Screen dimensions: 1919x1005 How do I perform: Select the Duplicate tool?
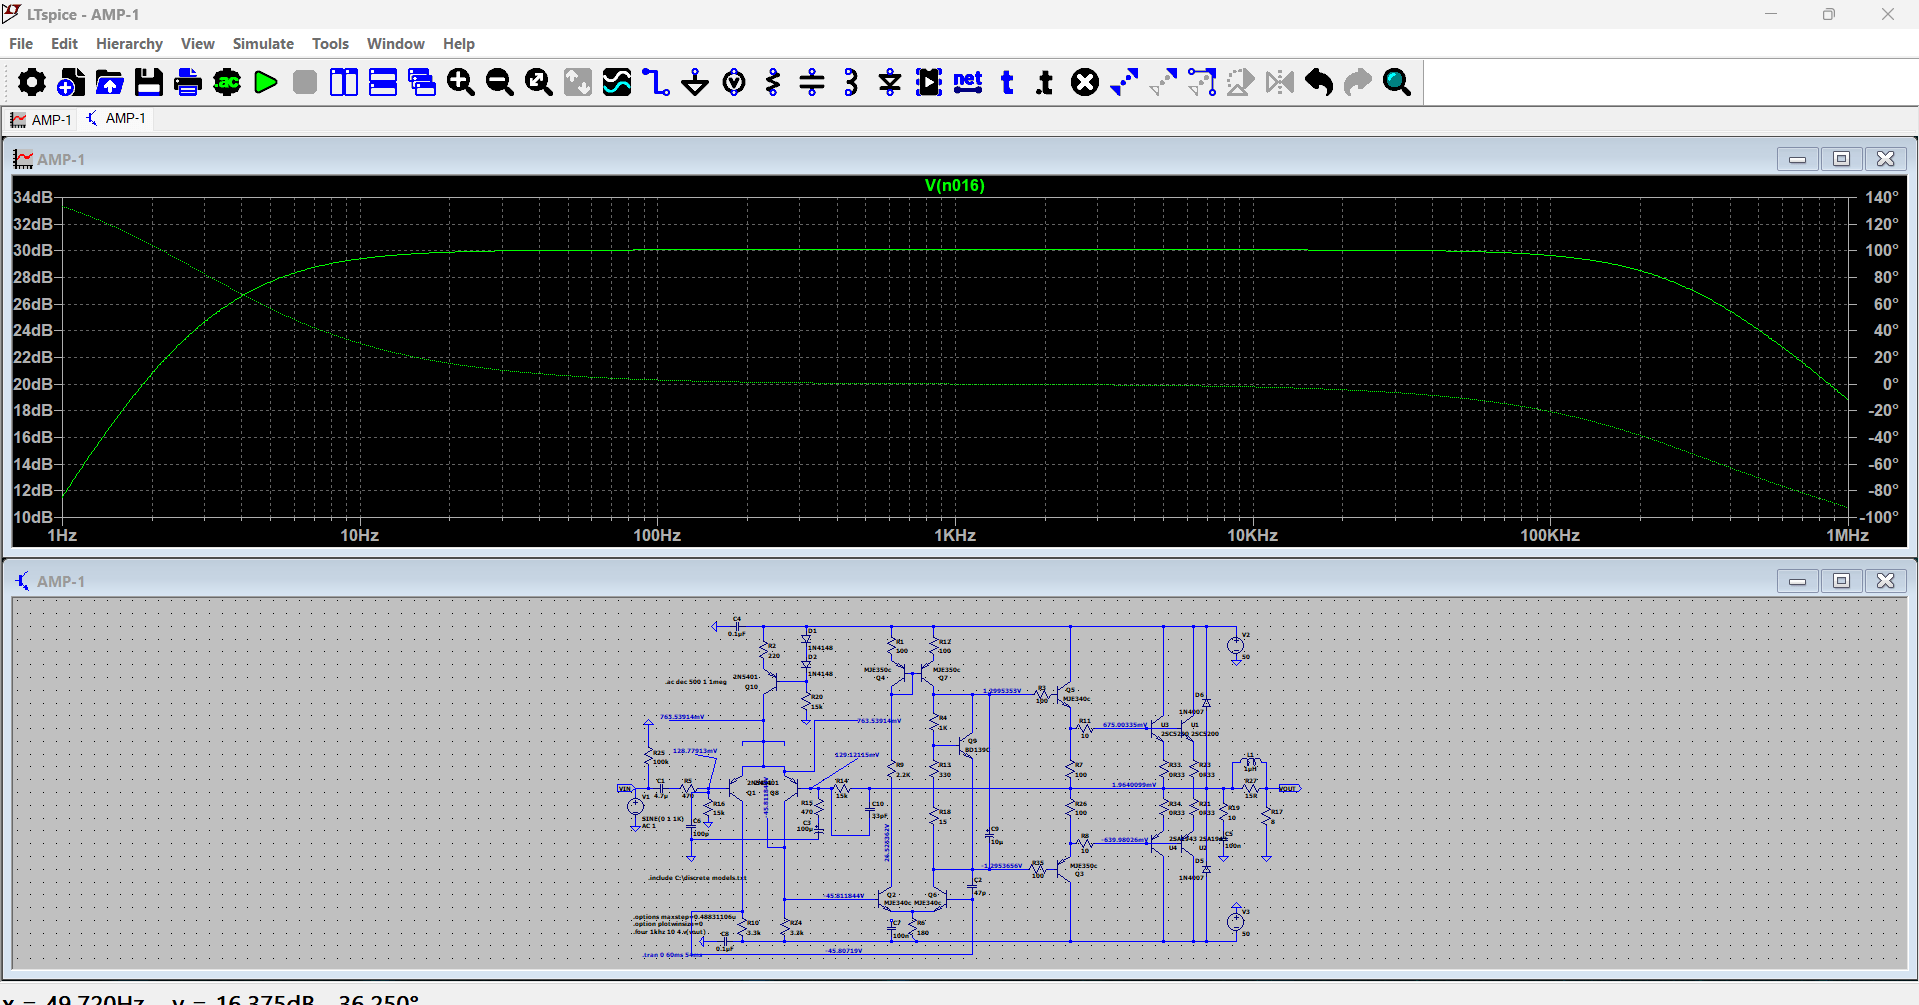[x=1124, y=82]
